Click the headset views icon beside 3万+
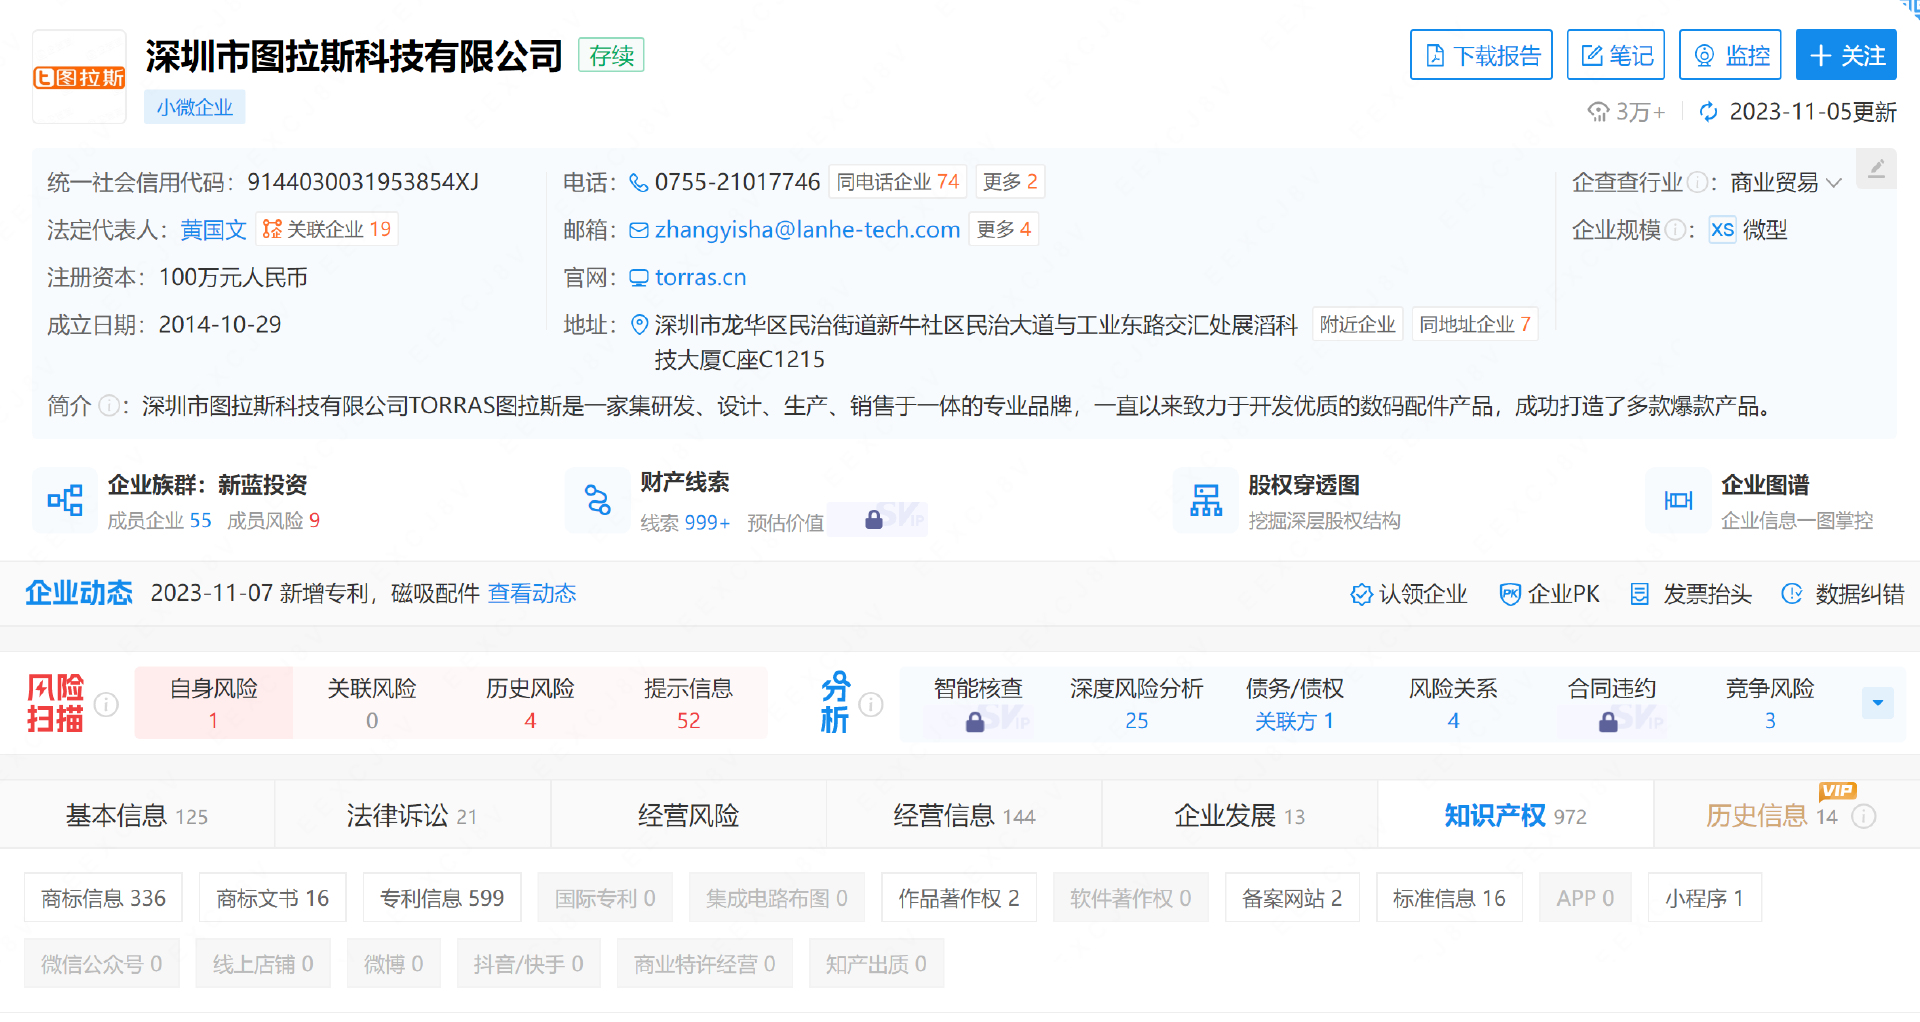Image resolution: width=1920 pixels, height=1022 pixels. (1598, 112)
